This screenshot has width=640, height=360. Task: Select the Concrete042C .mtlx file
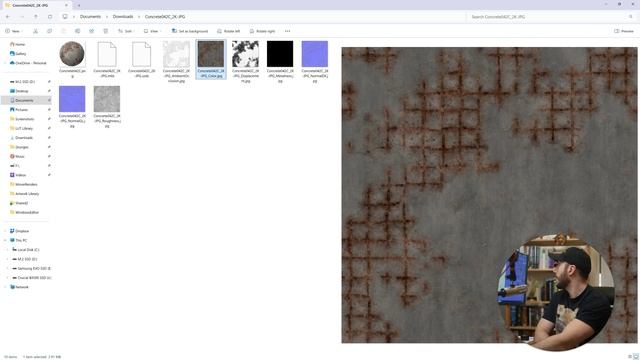click(107, 59)
